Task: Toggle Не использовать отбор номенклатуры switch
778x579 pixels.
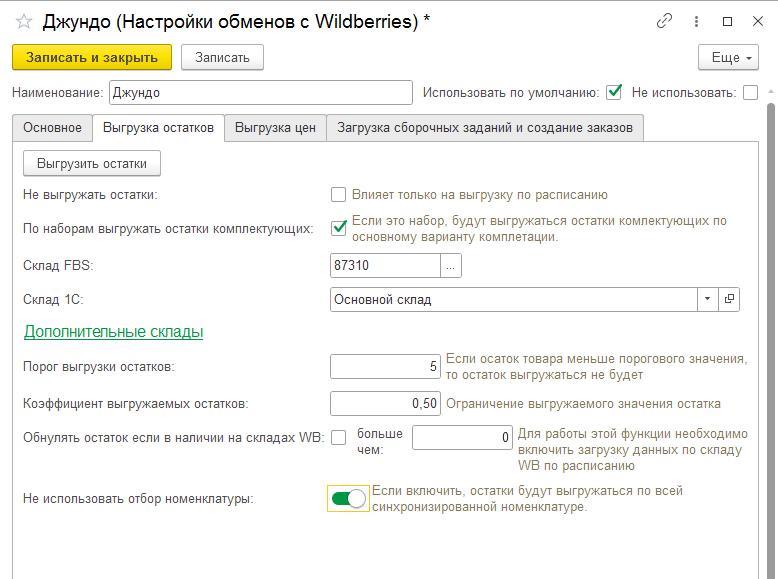Action: point(348,498)
